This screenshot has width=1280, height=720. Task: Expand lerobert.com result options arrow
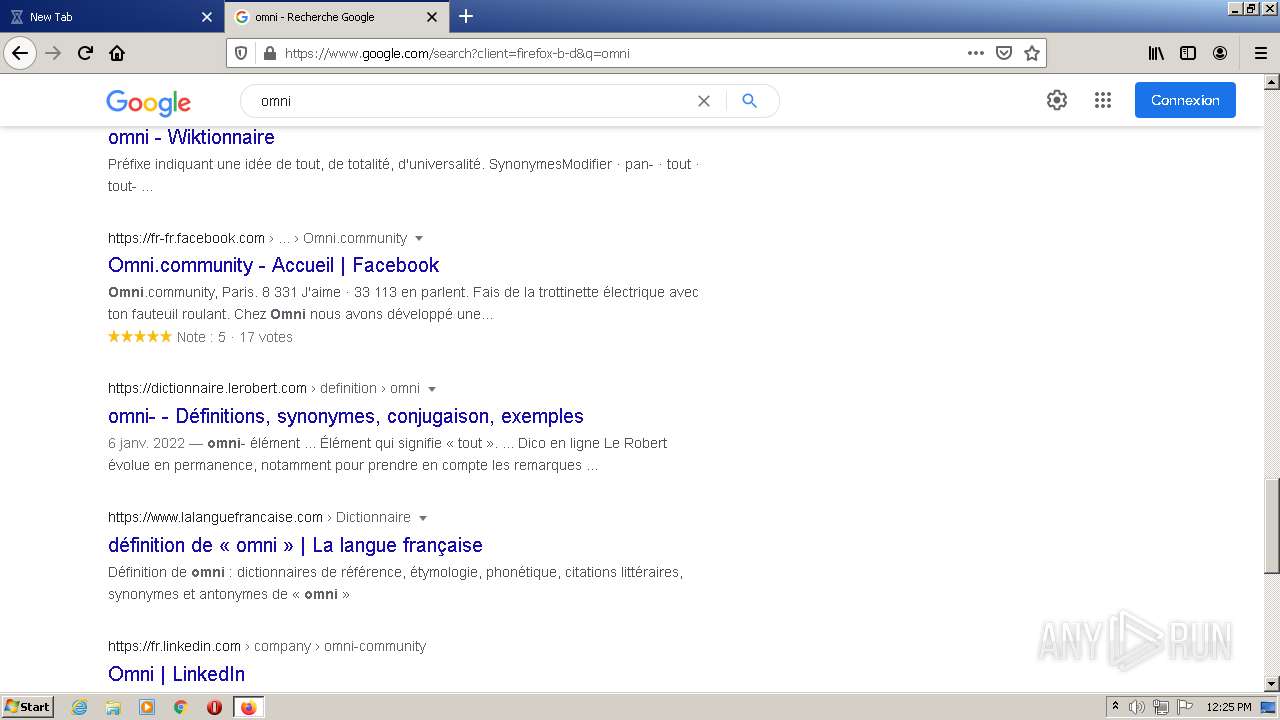432,388
